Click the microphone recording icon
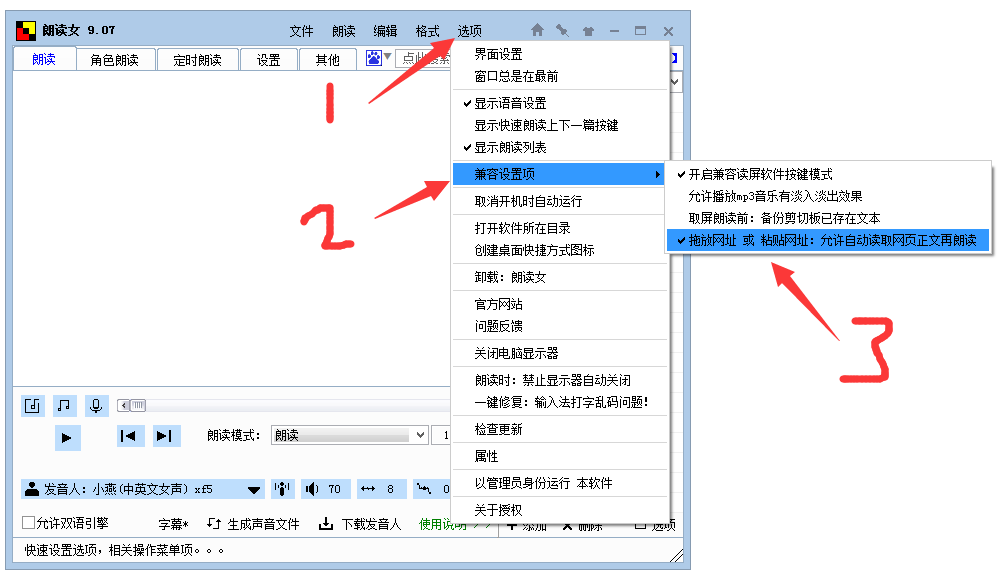The image size is (999, 575). click(x=96, y=406)
